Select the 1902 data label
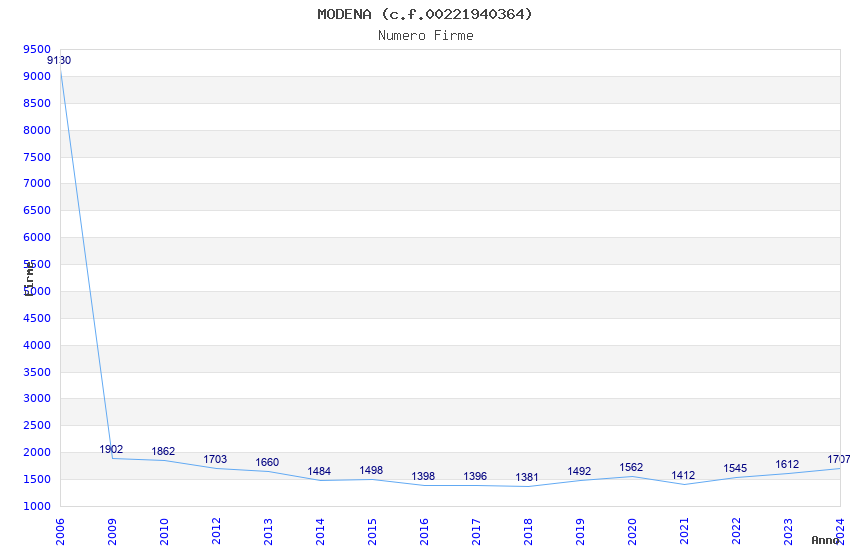 (111, 449)
